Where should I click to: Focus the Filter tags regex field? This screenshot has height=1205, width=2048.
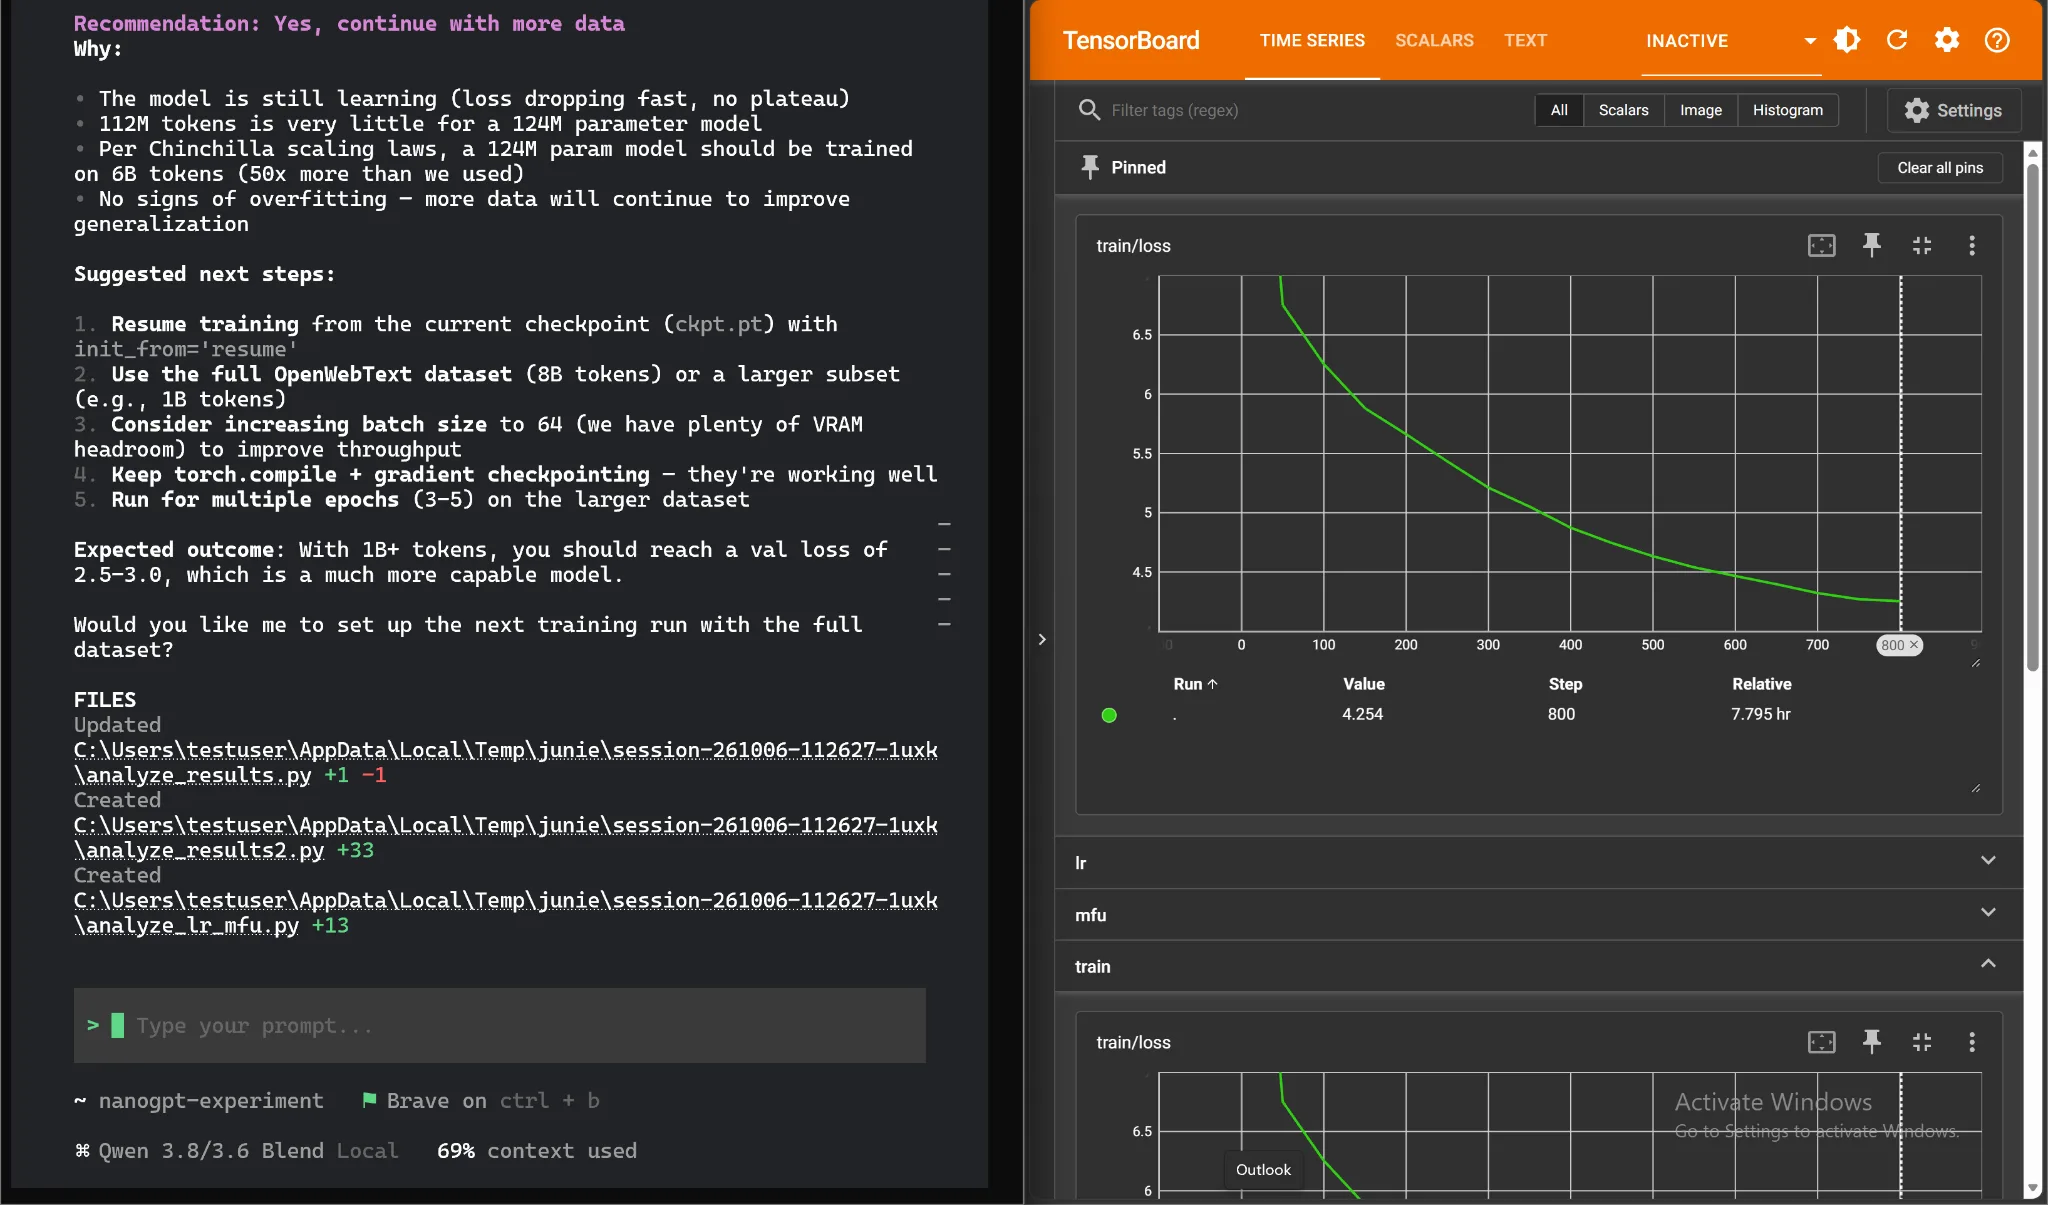coord(1300,110)
